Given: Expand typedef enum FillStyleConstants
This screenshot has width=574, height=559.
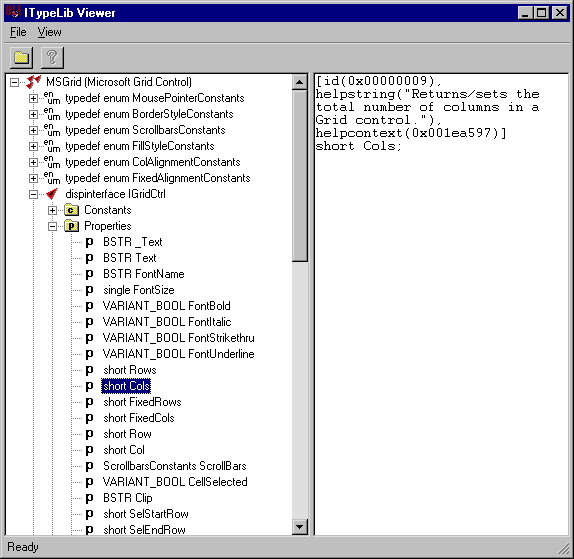Looking at the screenshot, I should pyautogui.click(x=33, y=146).
